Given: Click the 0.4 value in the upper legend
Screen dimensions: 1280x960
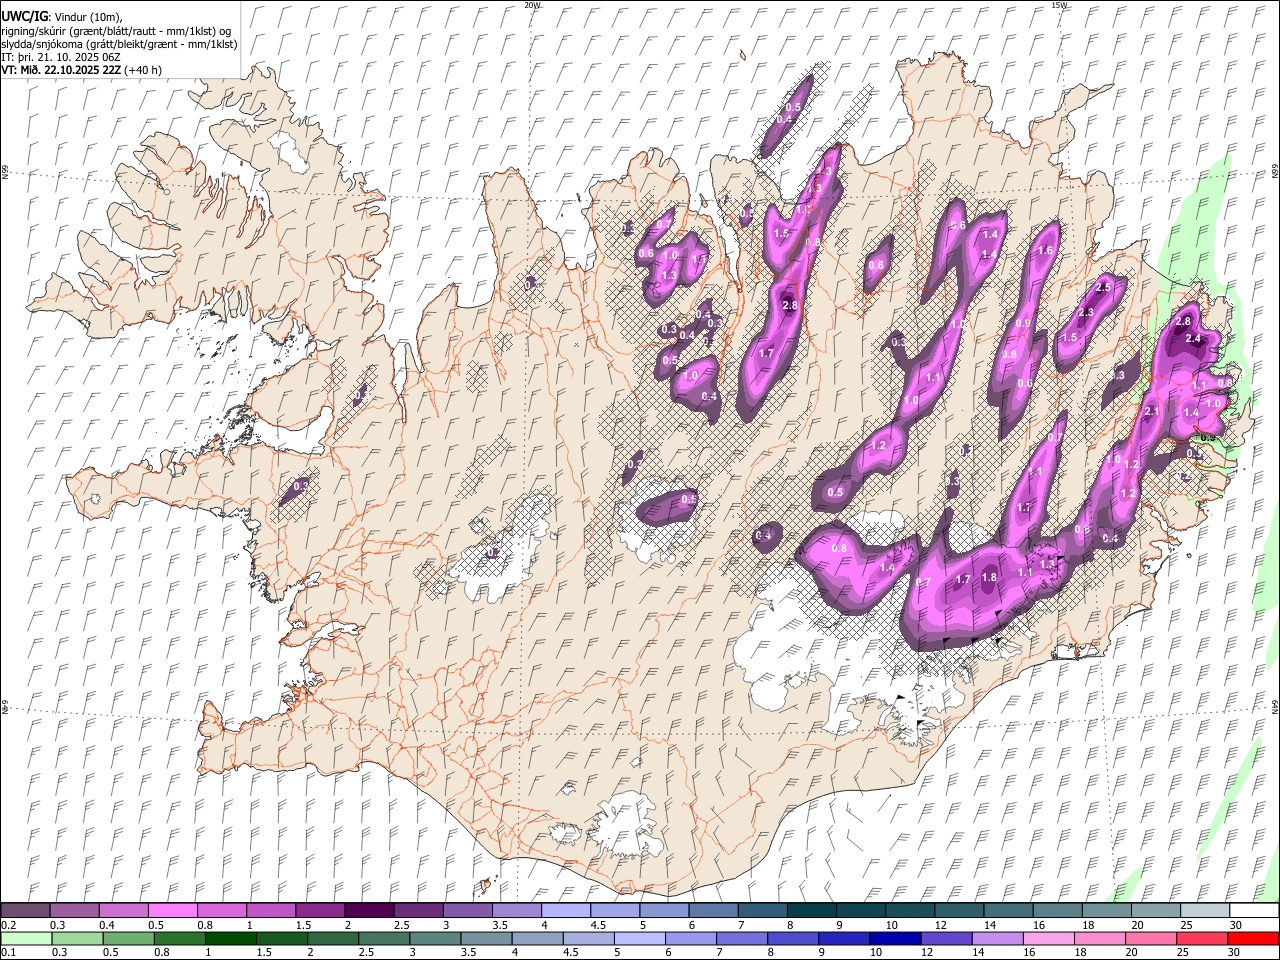Looking at the screenshot, I should tap(107, 925).
